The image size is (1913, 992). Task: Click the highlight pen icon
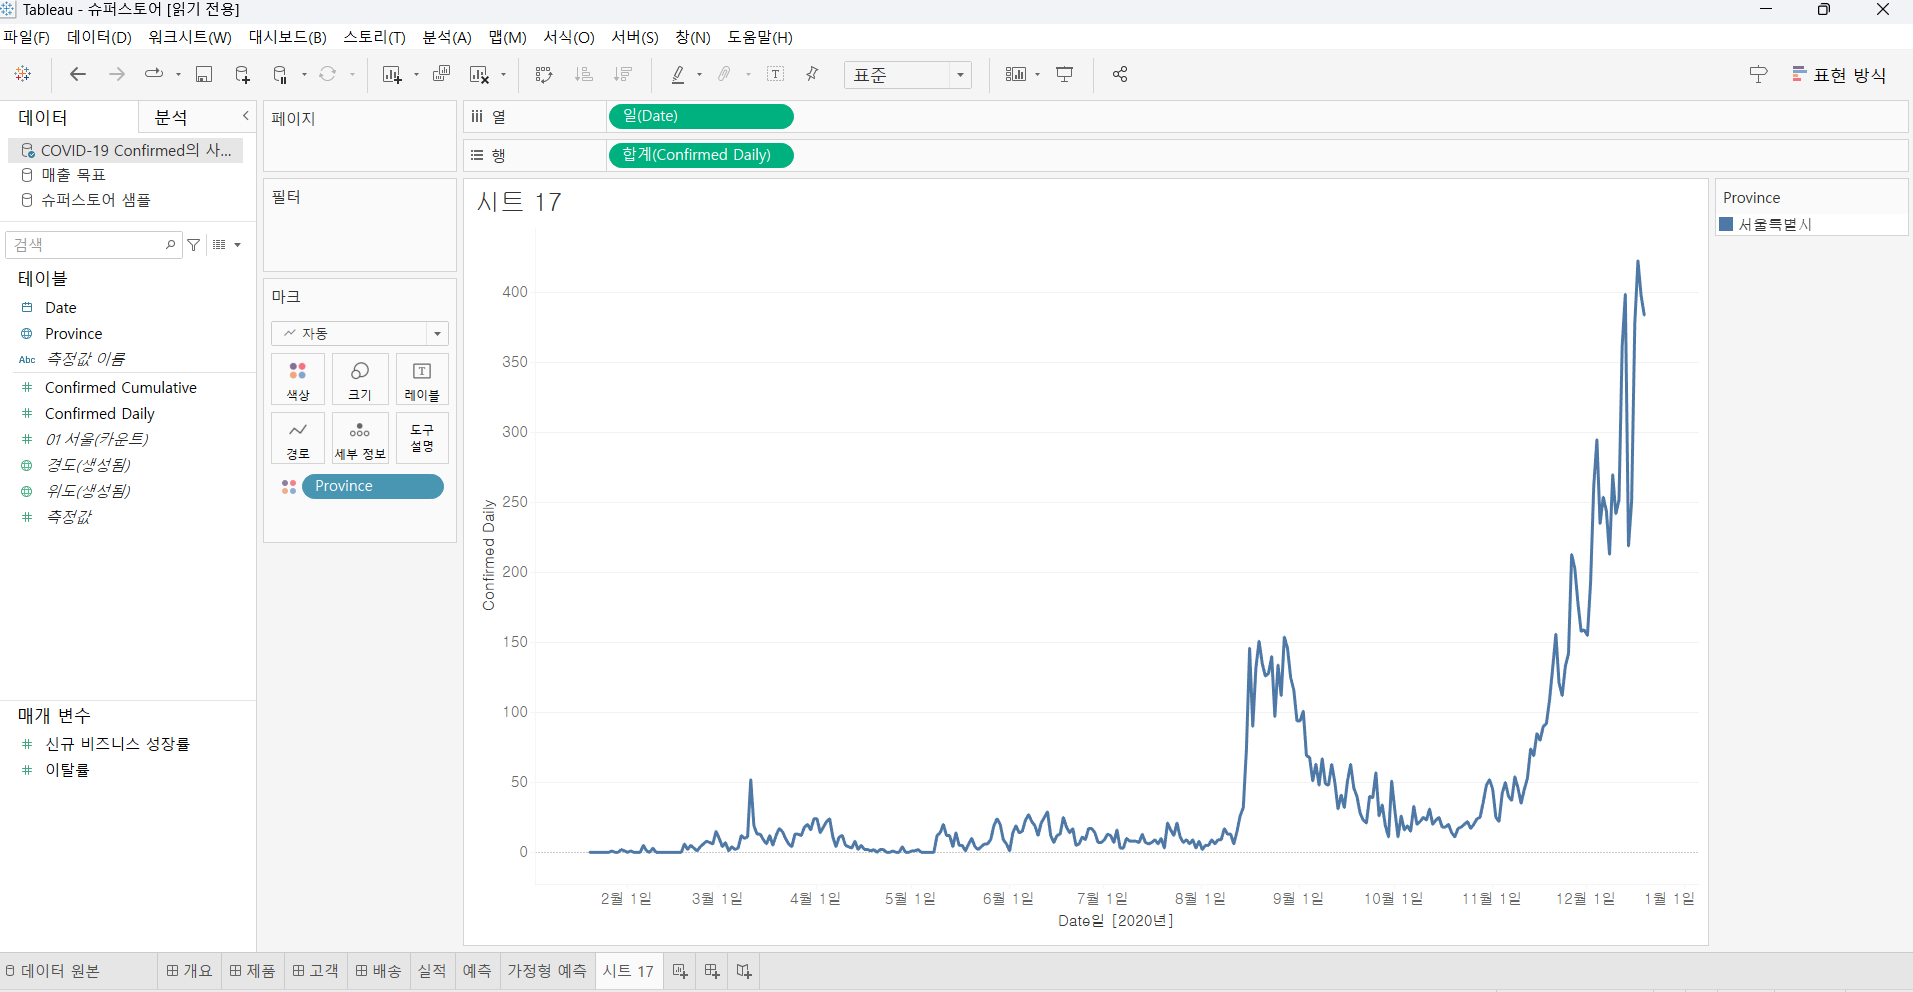click(x=678, y=74)
